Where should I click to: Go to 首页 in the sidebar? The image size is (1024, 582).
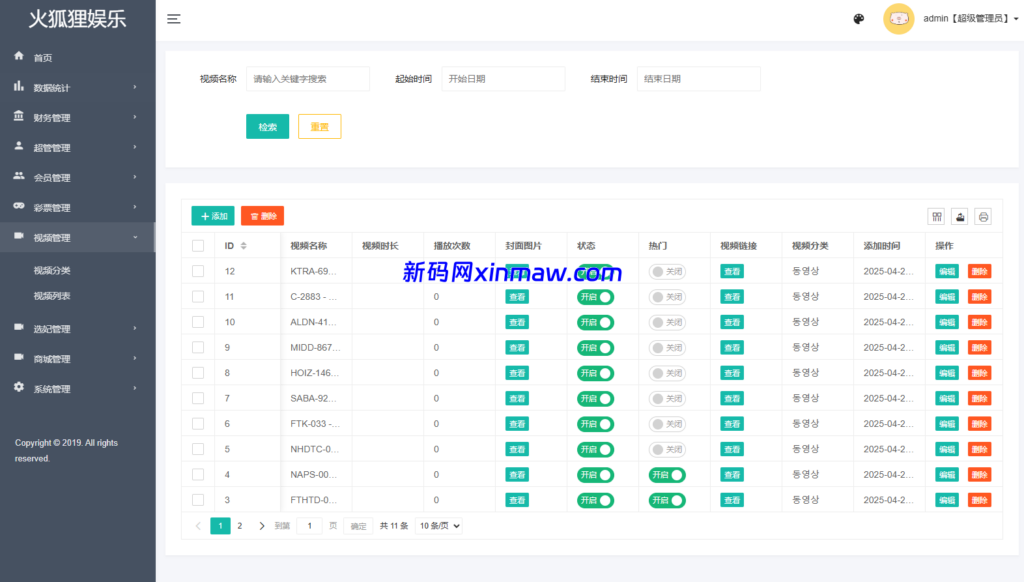coord(43,58)
